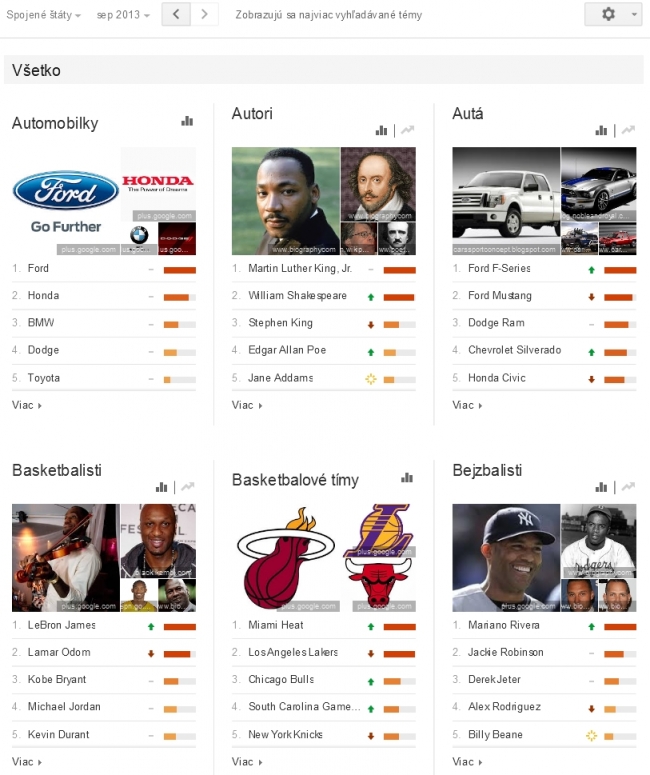Open the Ford logo thumbnail
The height and width of the screenshot is (775, 650).
[x=66, y=201]
